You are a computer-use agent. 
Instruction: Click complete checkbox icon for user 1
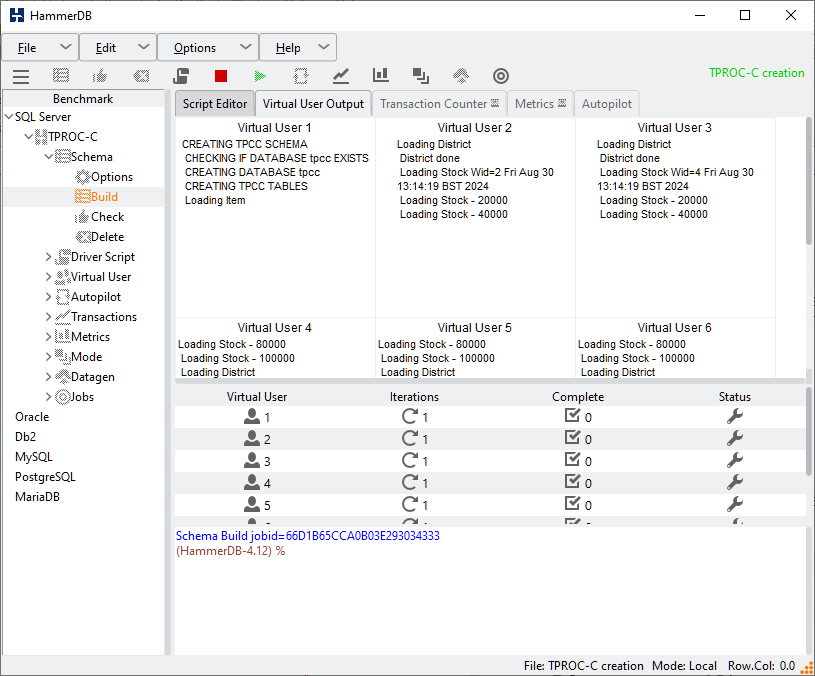point(572,416)
